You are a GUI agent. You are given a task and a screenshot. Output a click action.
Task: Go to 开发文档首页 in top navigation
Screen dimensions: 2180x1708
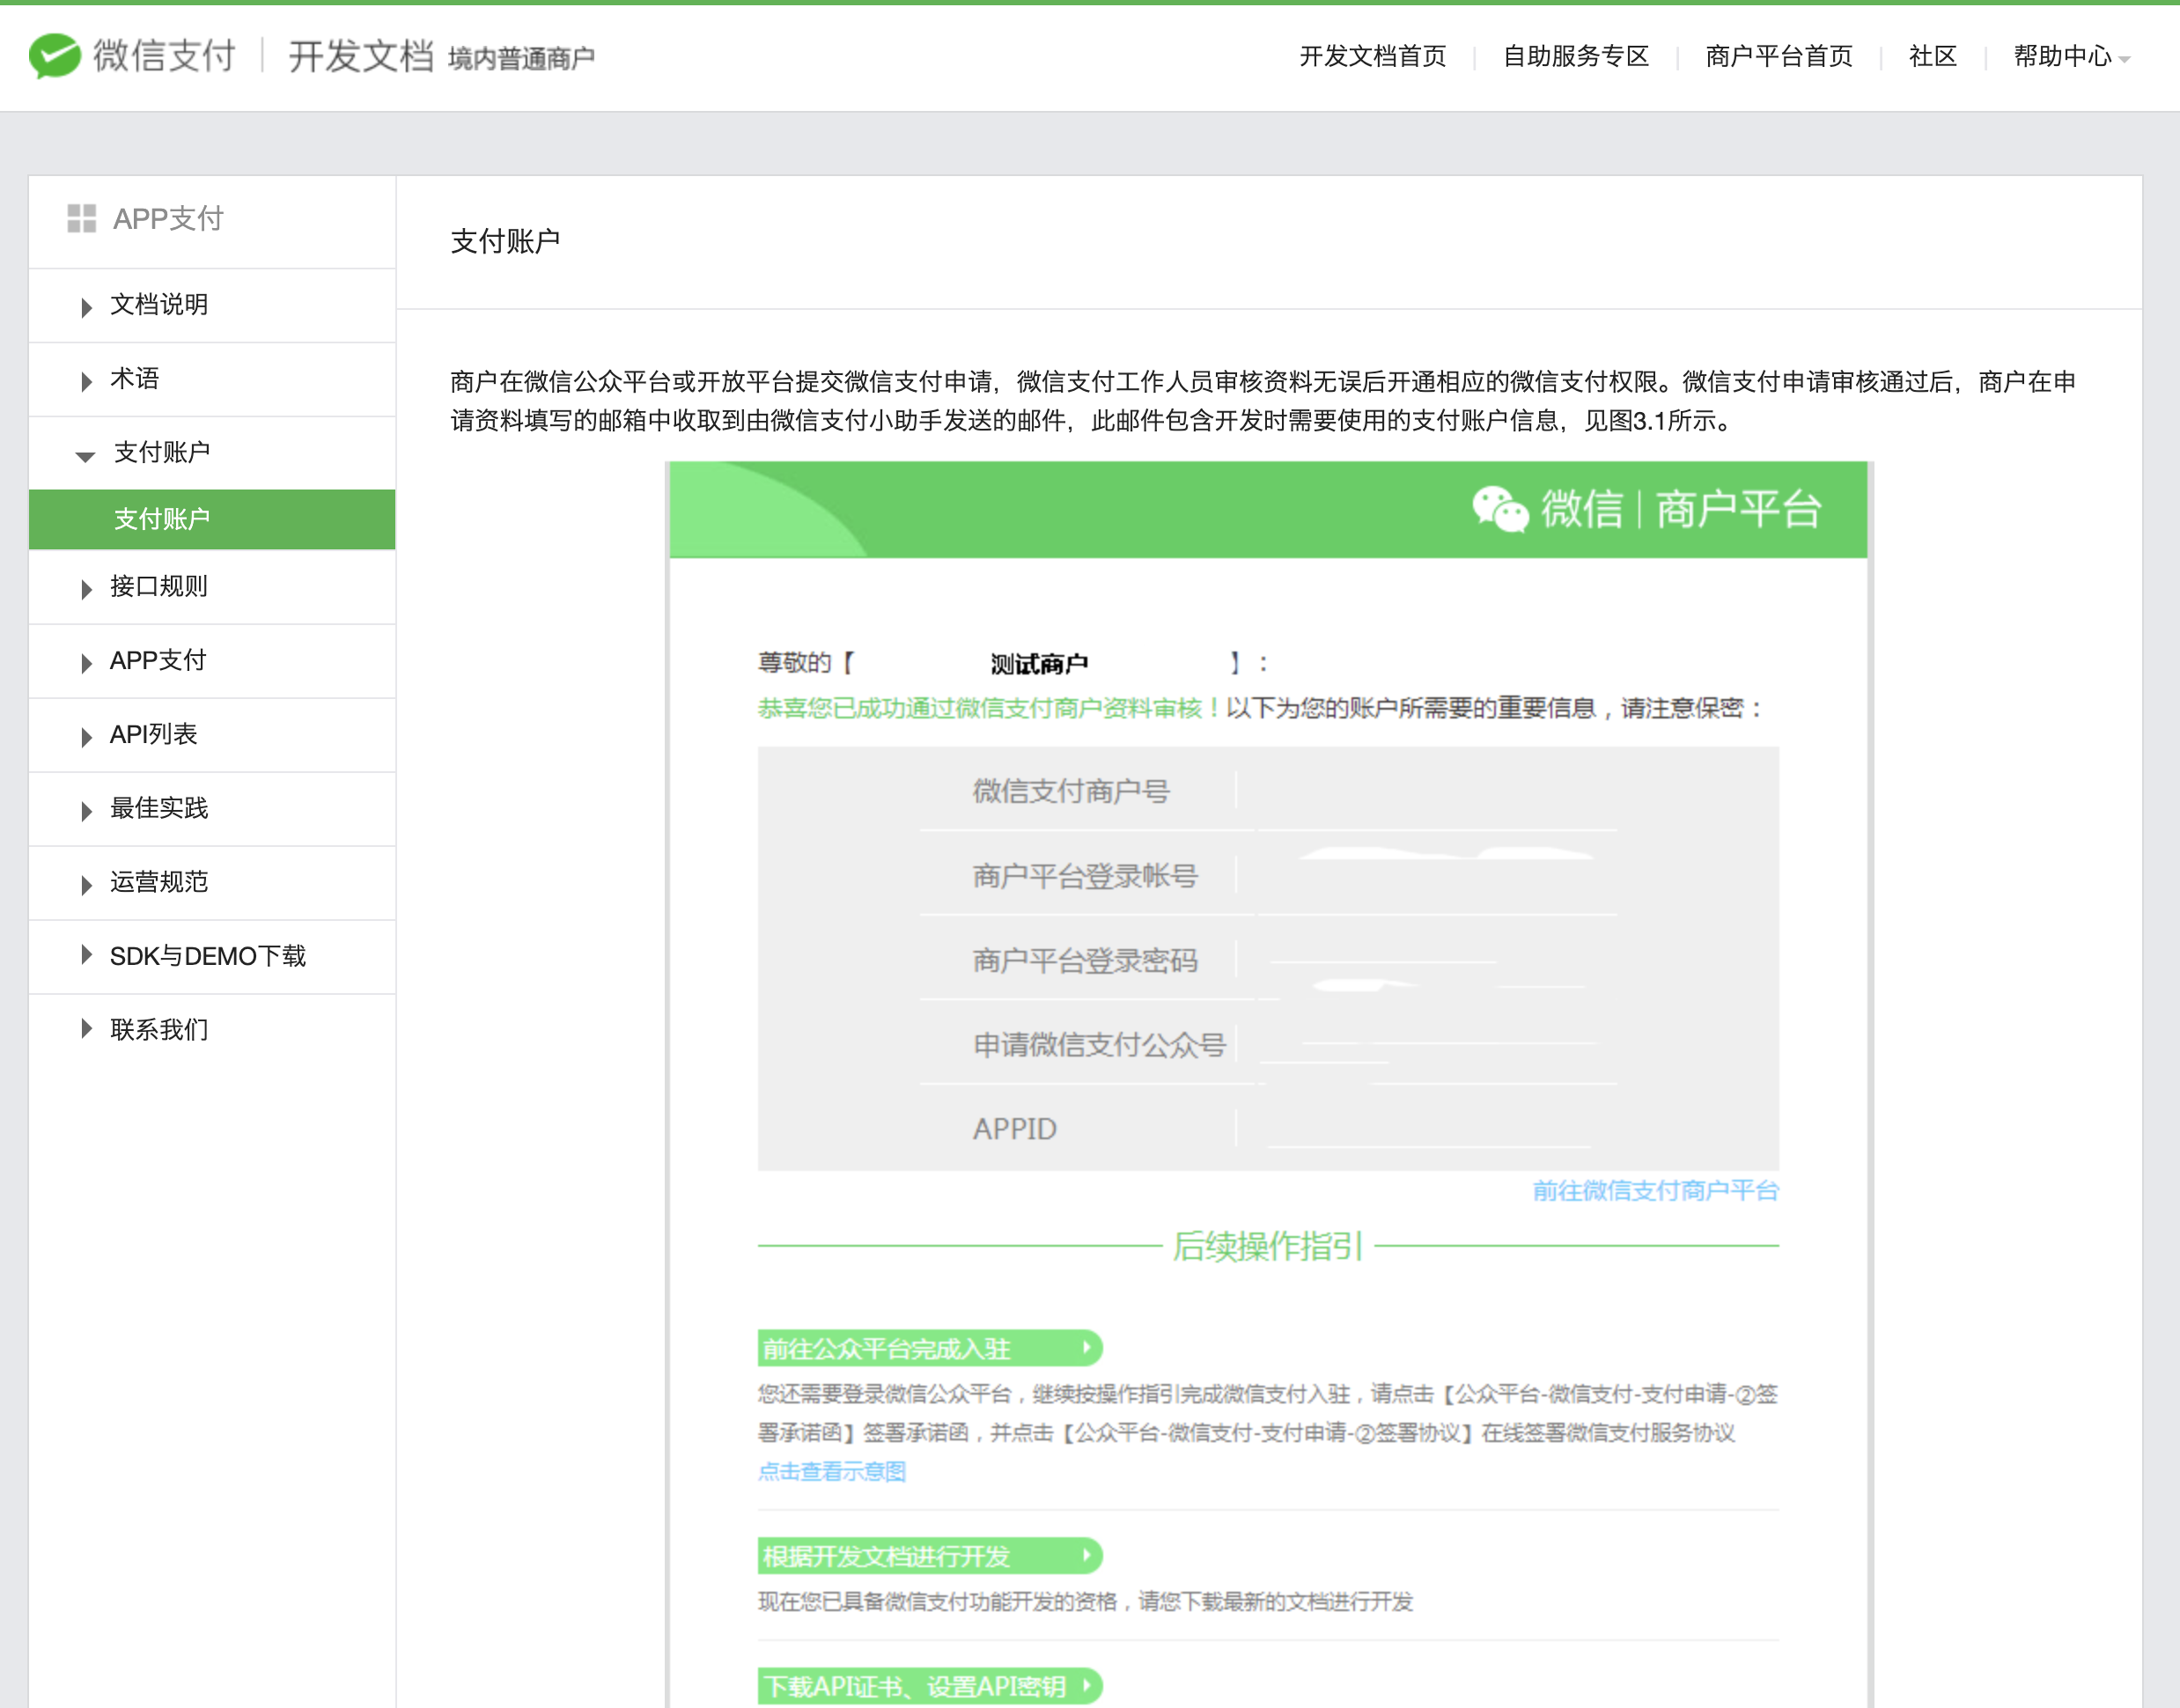(1372, 57)
